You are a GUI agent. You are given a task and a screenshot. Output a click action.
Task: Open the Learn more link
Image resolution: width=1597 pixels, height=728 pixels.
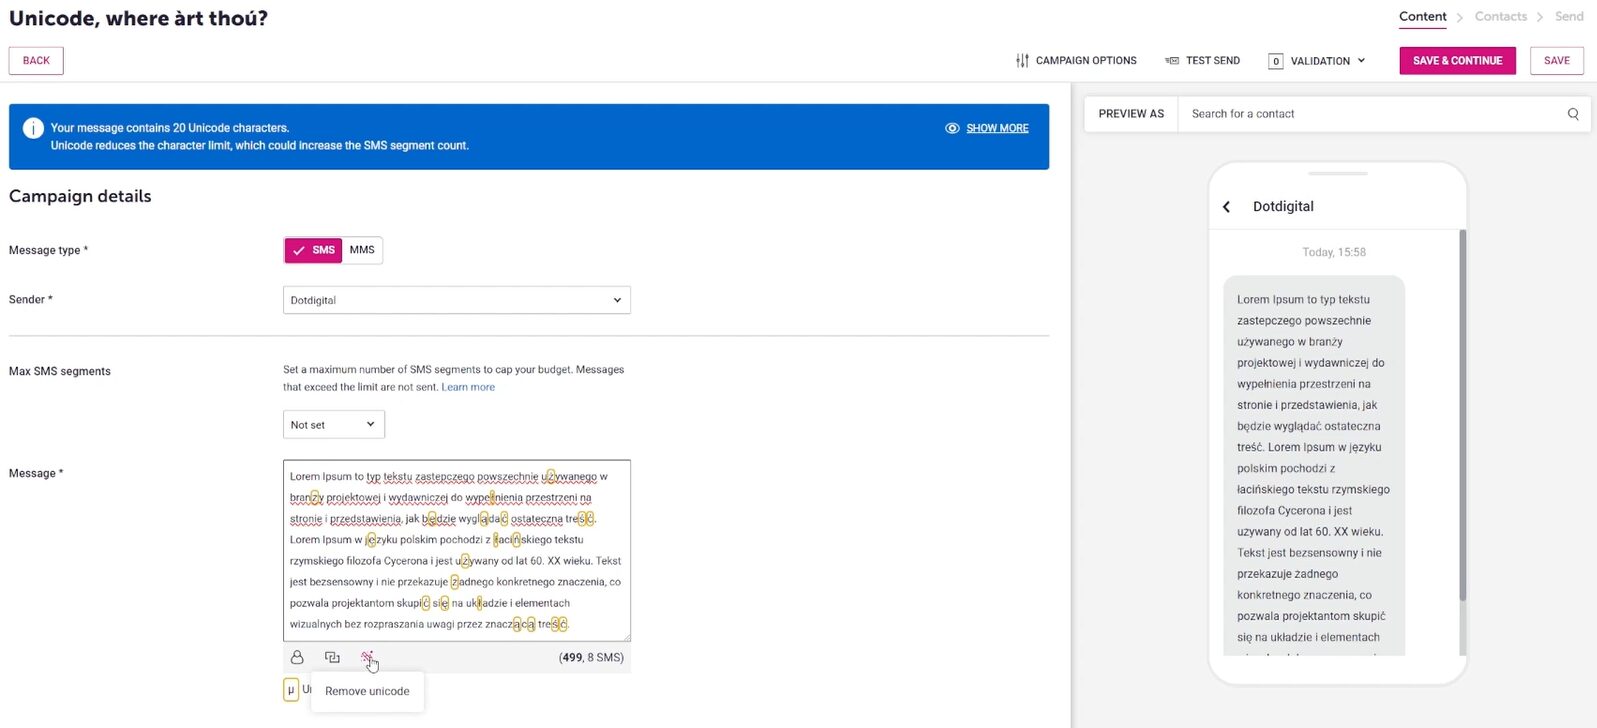click(x=468, y=387)
